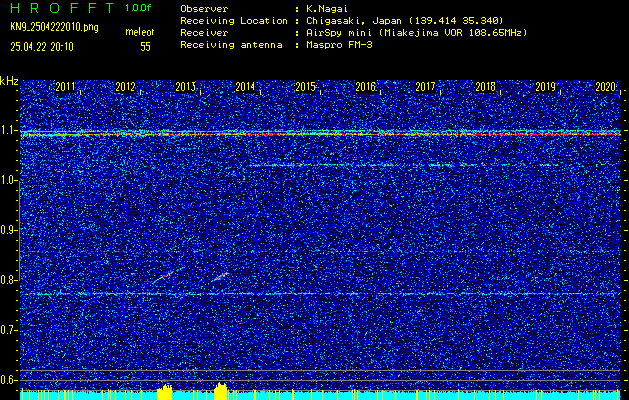This screenshot has width=629, height=400.
Task: Select the Maspro FM-3 antenna text
Action: coord(339,45)
